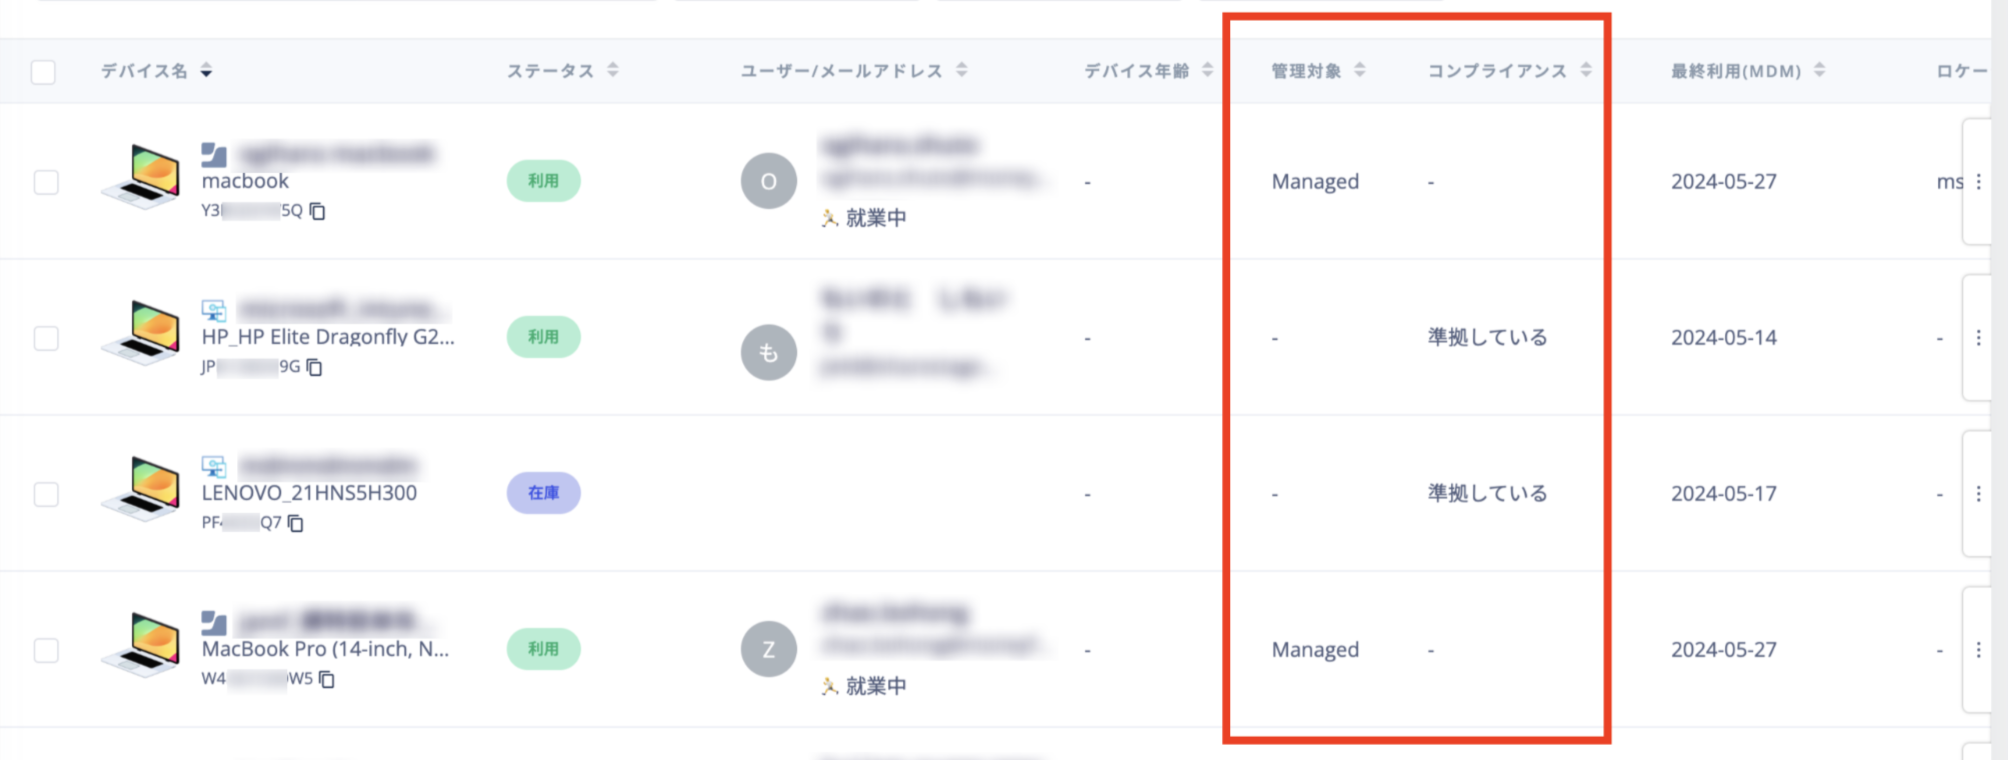
Task: Select the LENOVO_21HNS5H300 row checkbox
Action: tap(46, 494)
